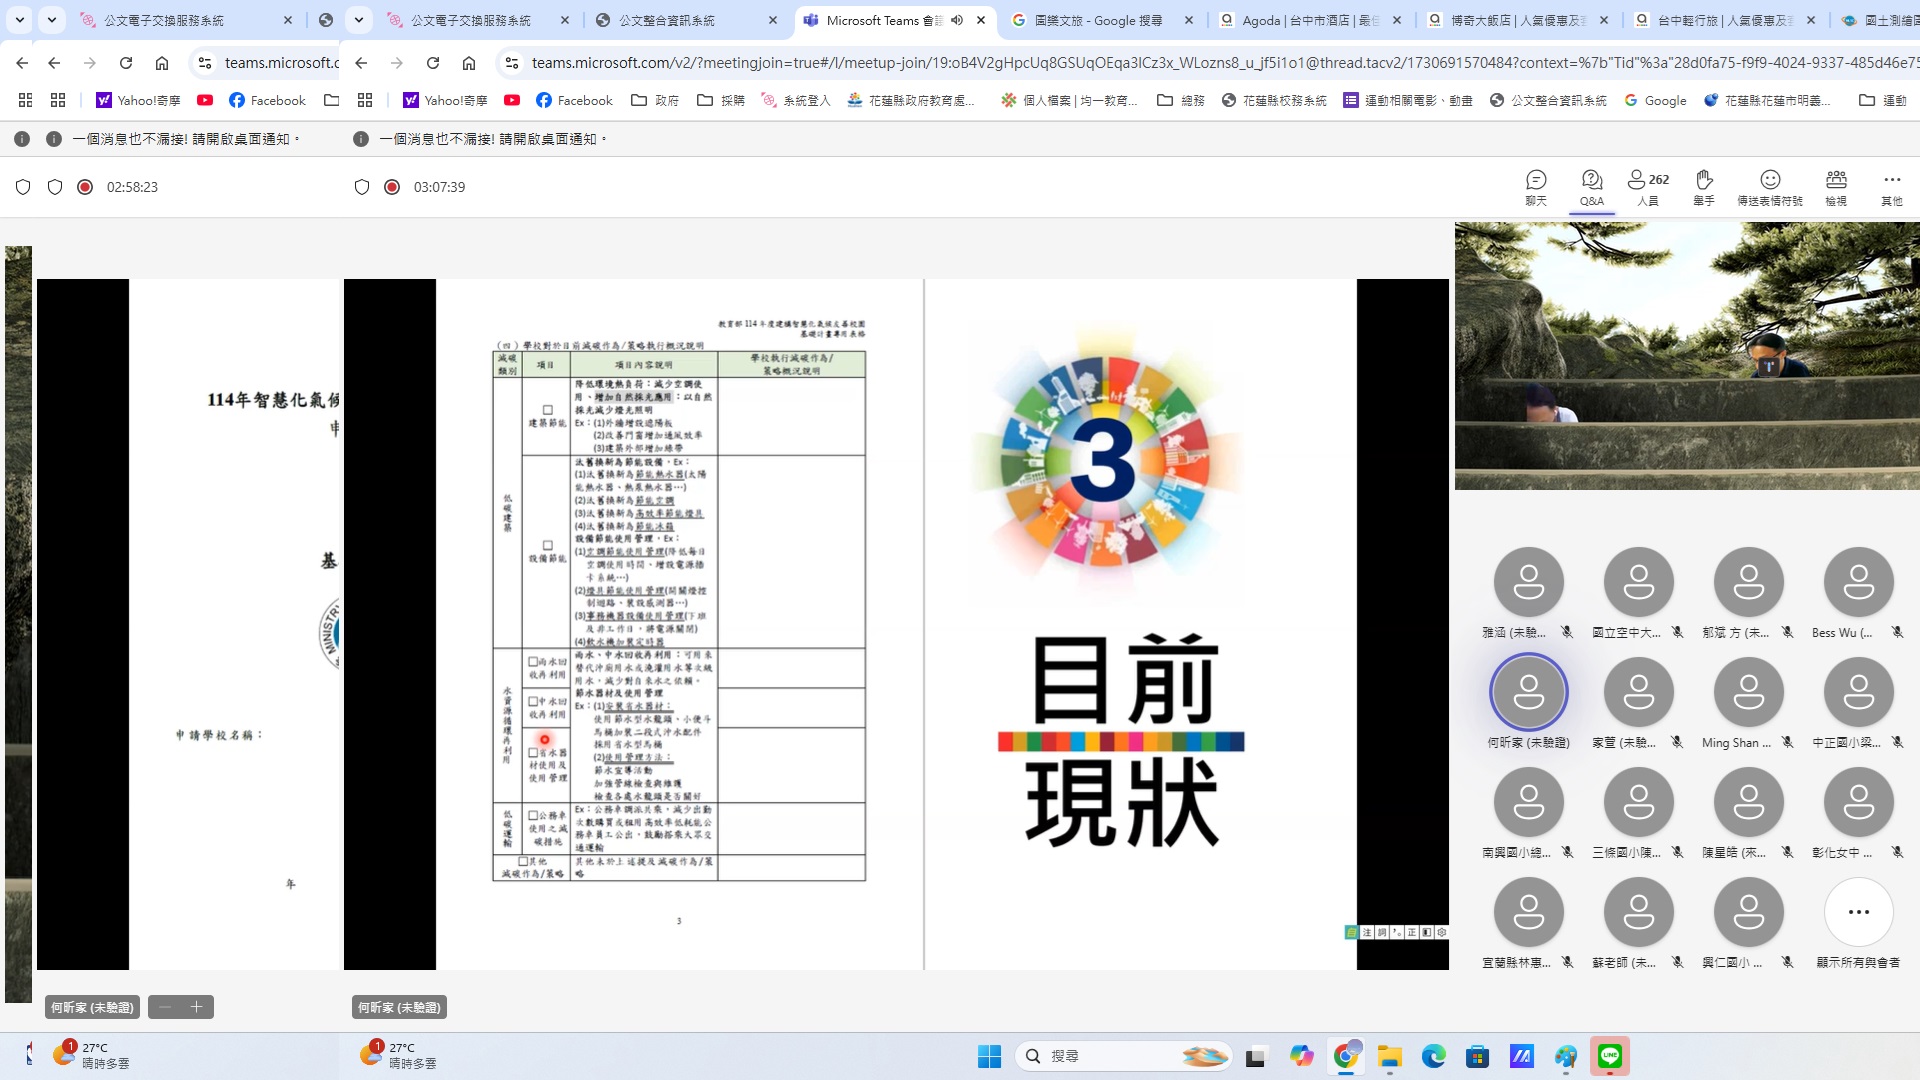This screenshot has width=1920, height=1080.
Task: Open the Q&A panel
Action: (x=1591, y=186)
